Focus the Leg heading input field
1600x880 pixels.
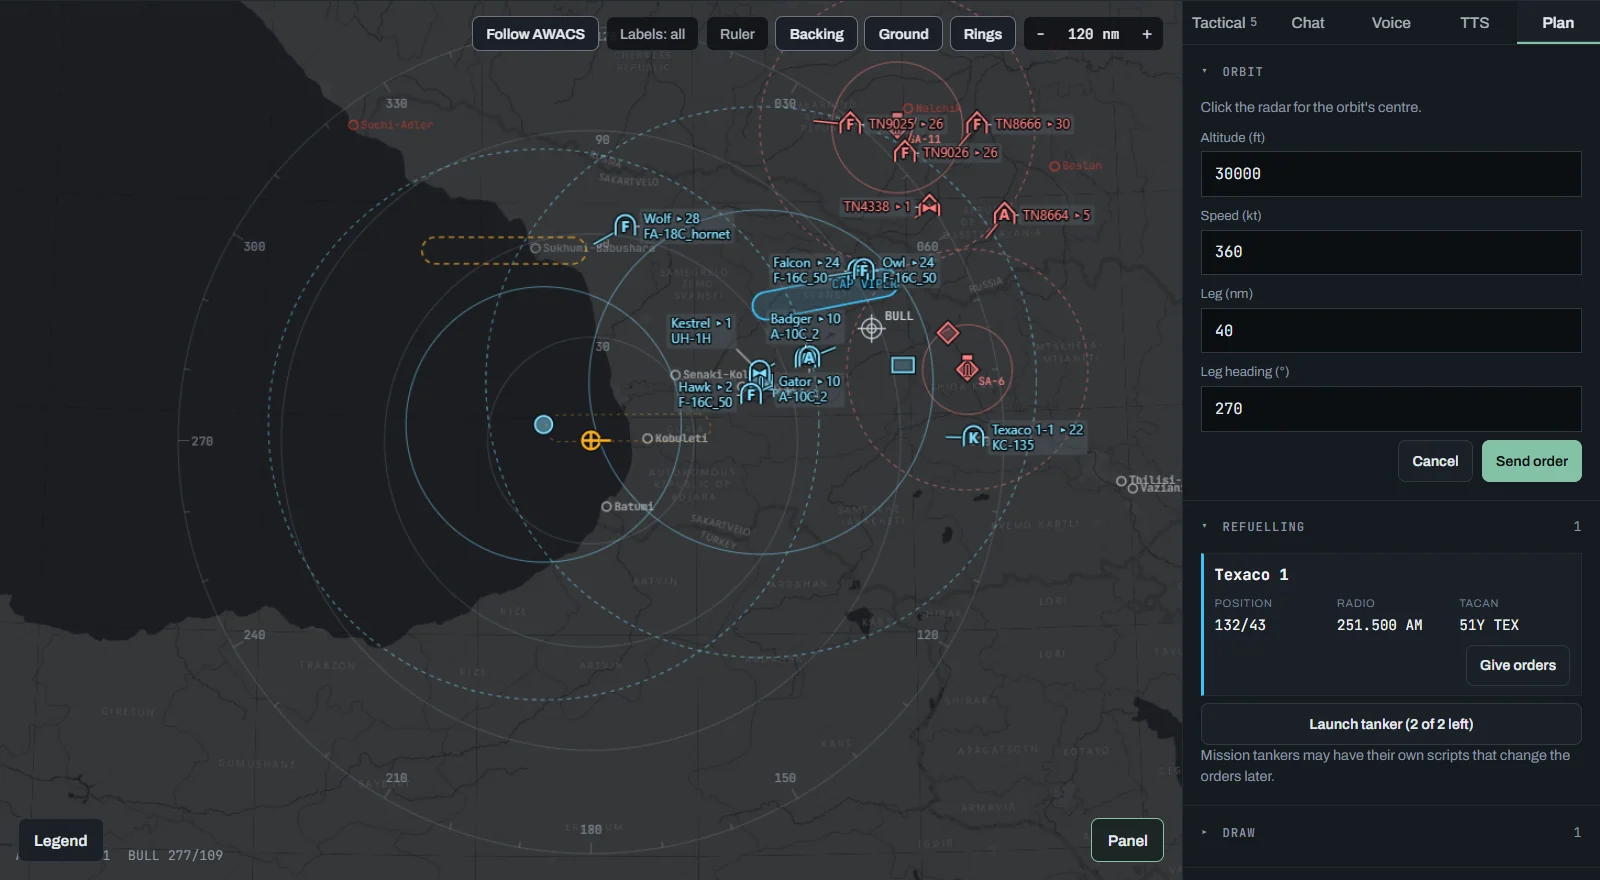(1391, 409)
